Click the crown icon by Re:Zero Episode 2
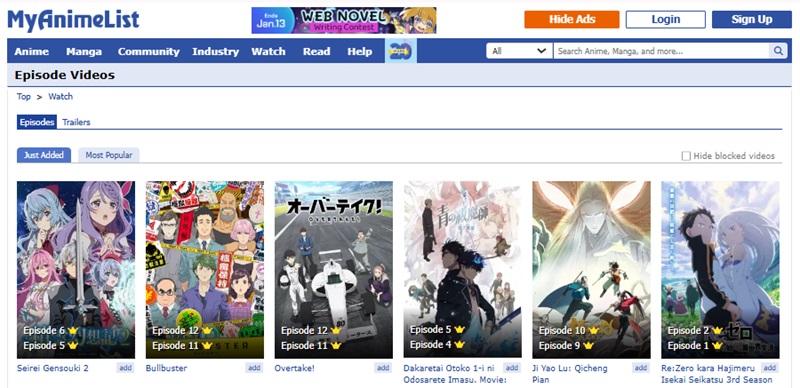The height and width of the screenshot is (388, 800). click(x=717, y=331)
